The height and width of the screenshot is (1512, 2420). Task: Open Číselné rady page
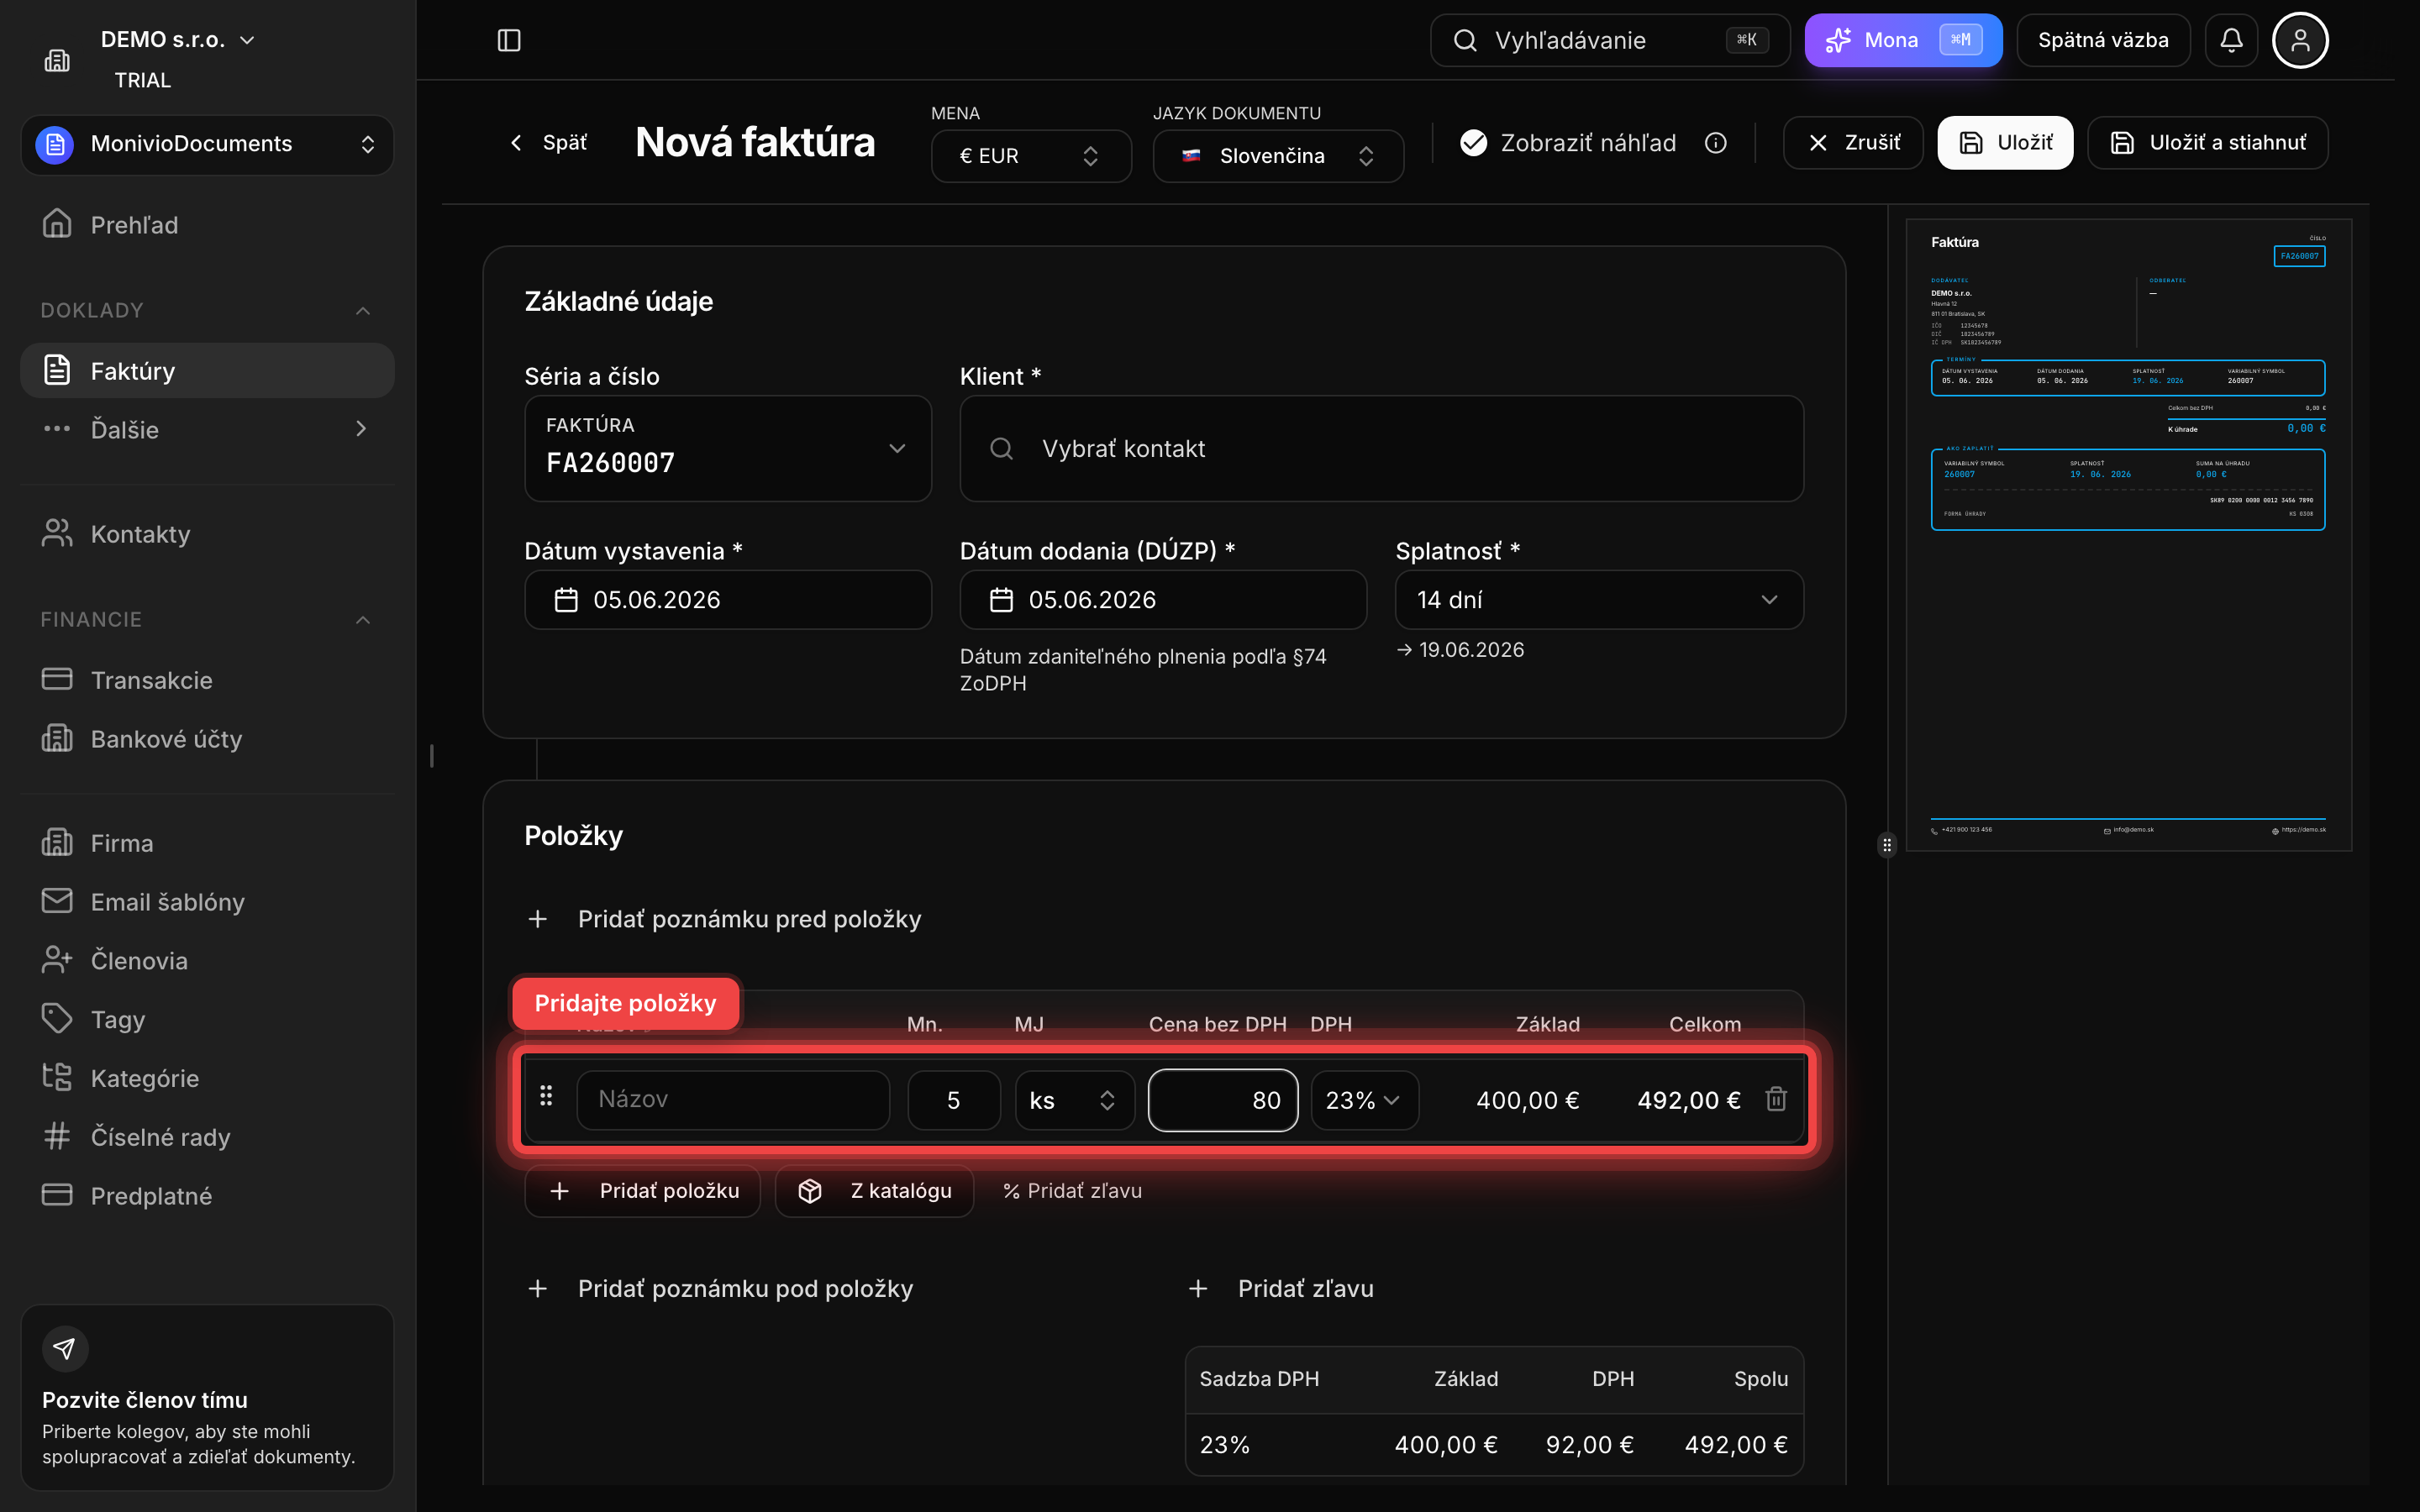[x=207, y=1137]
